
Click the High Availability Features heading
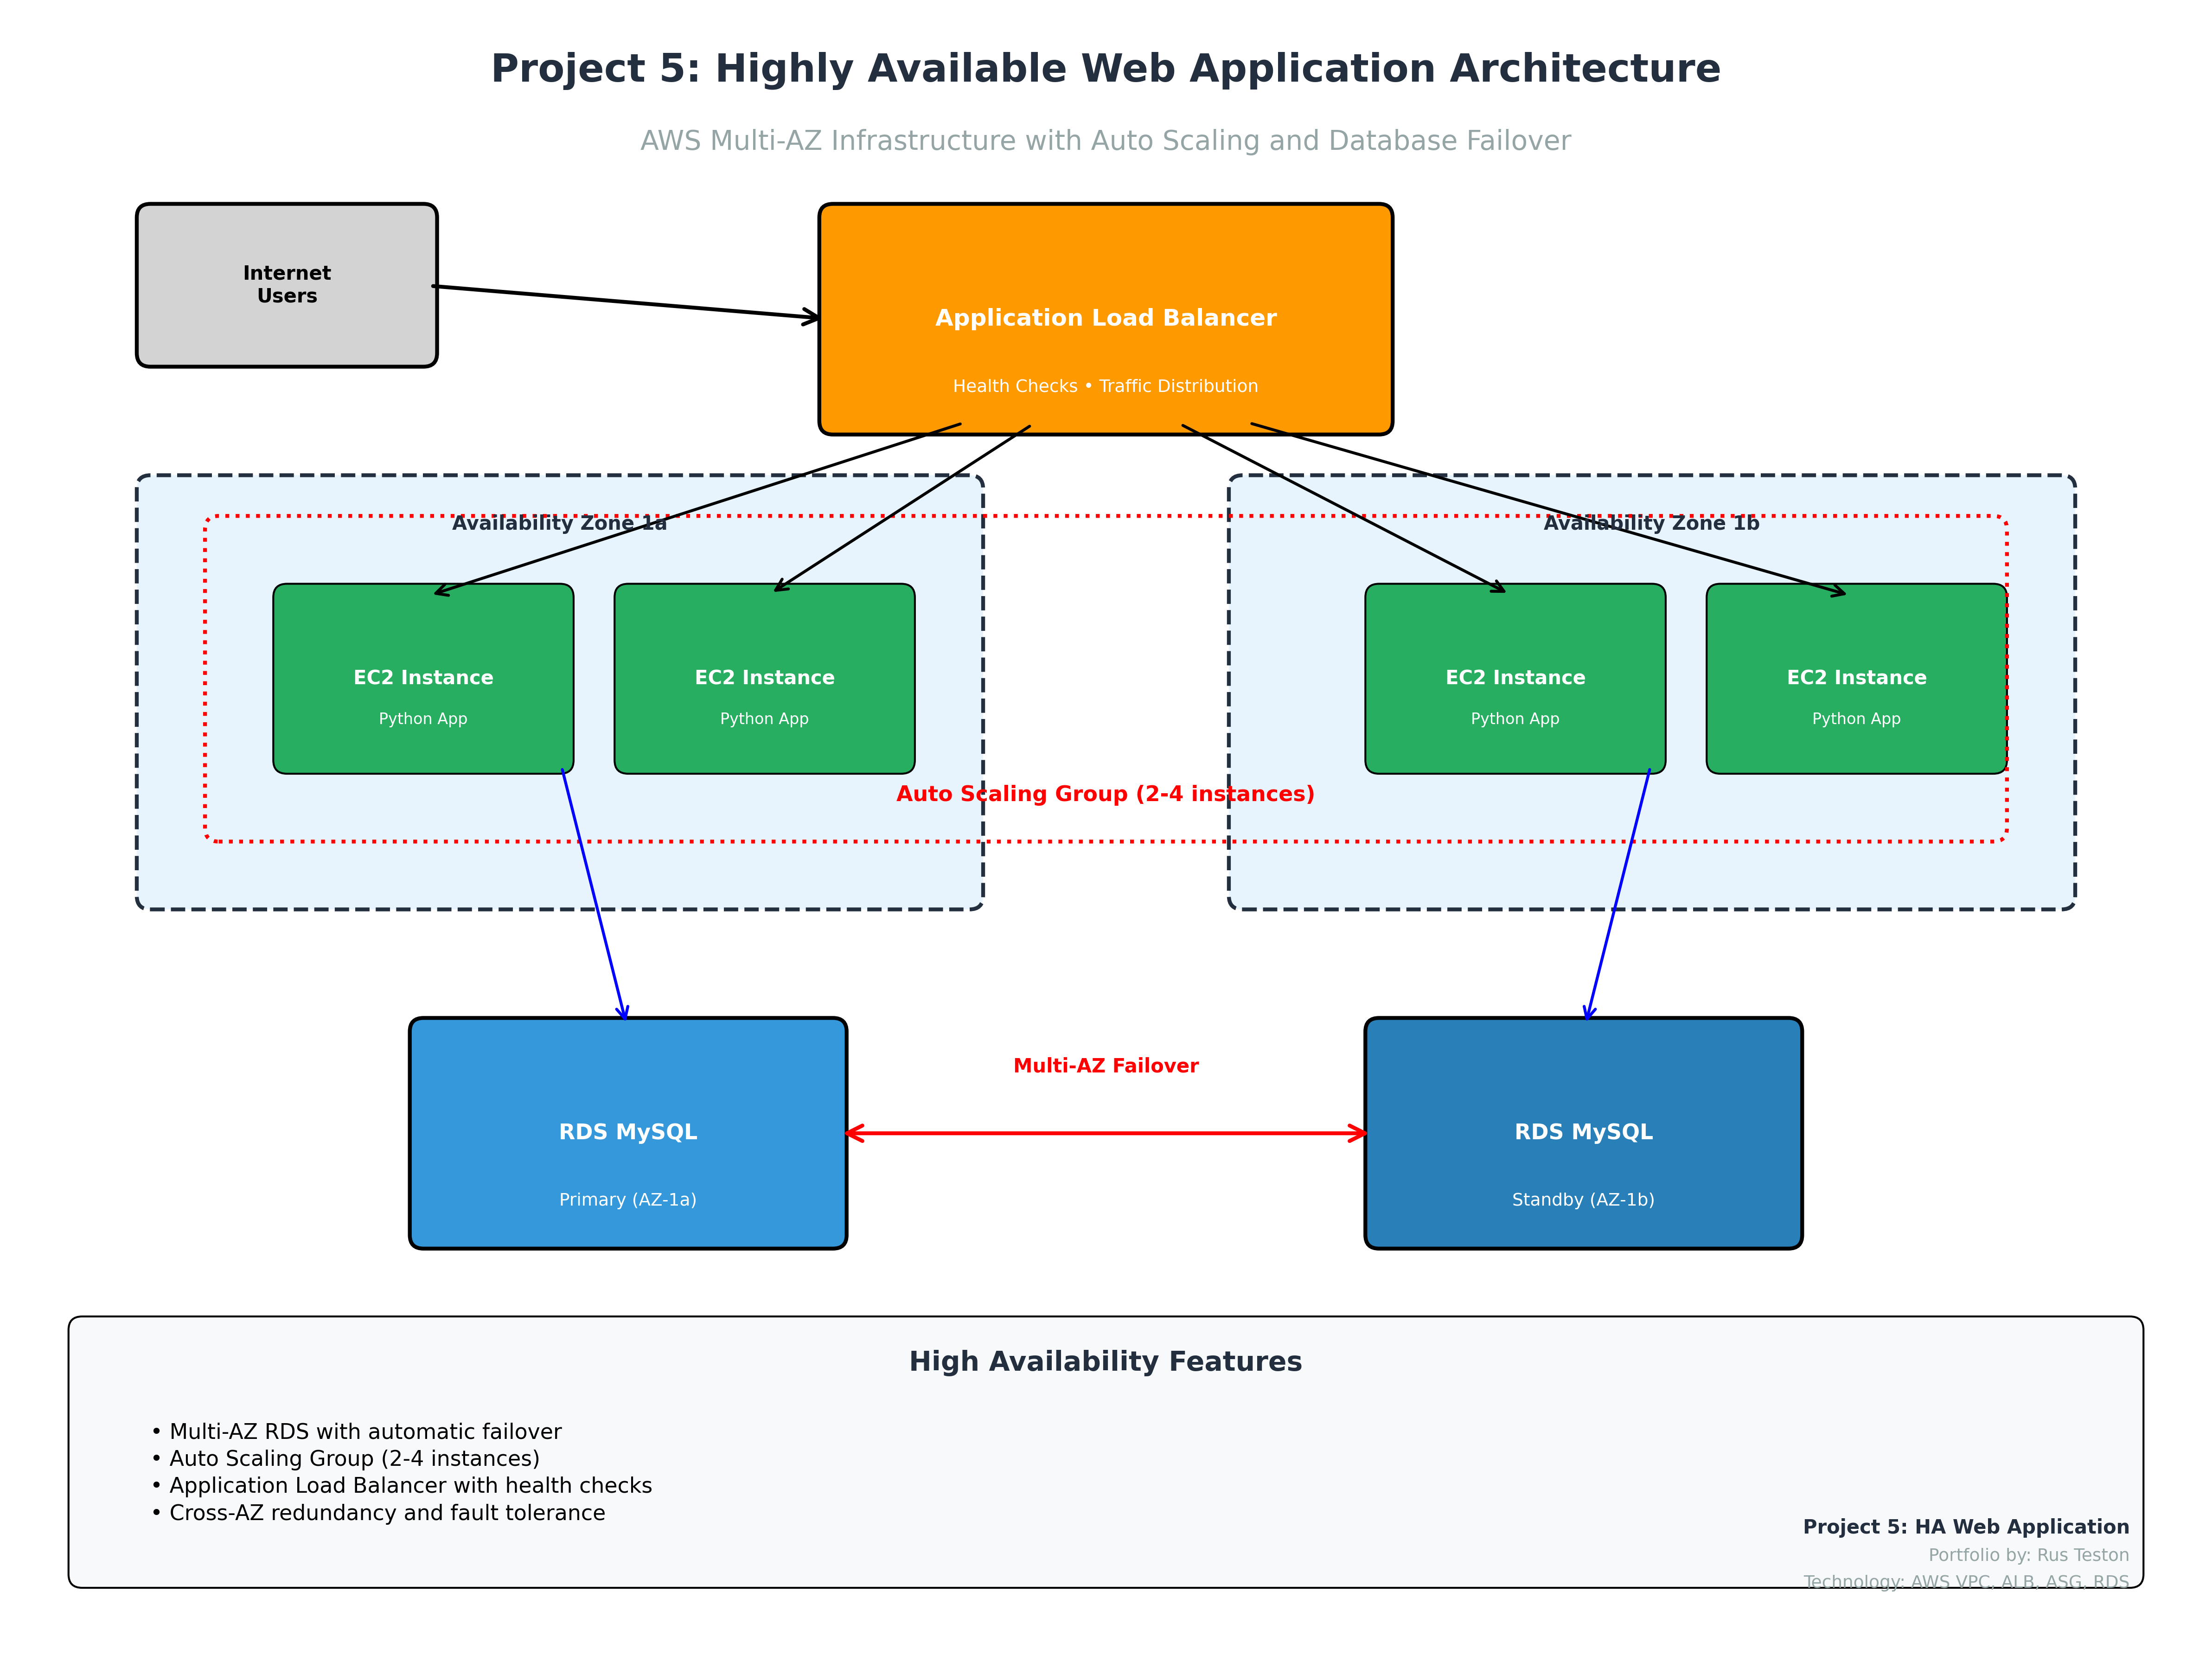click(x=1105, y=1361)
